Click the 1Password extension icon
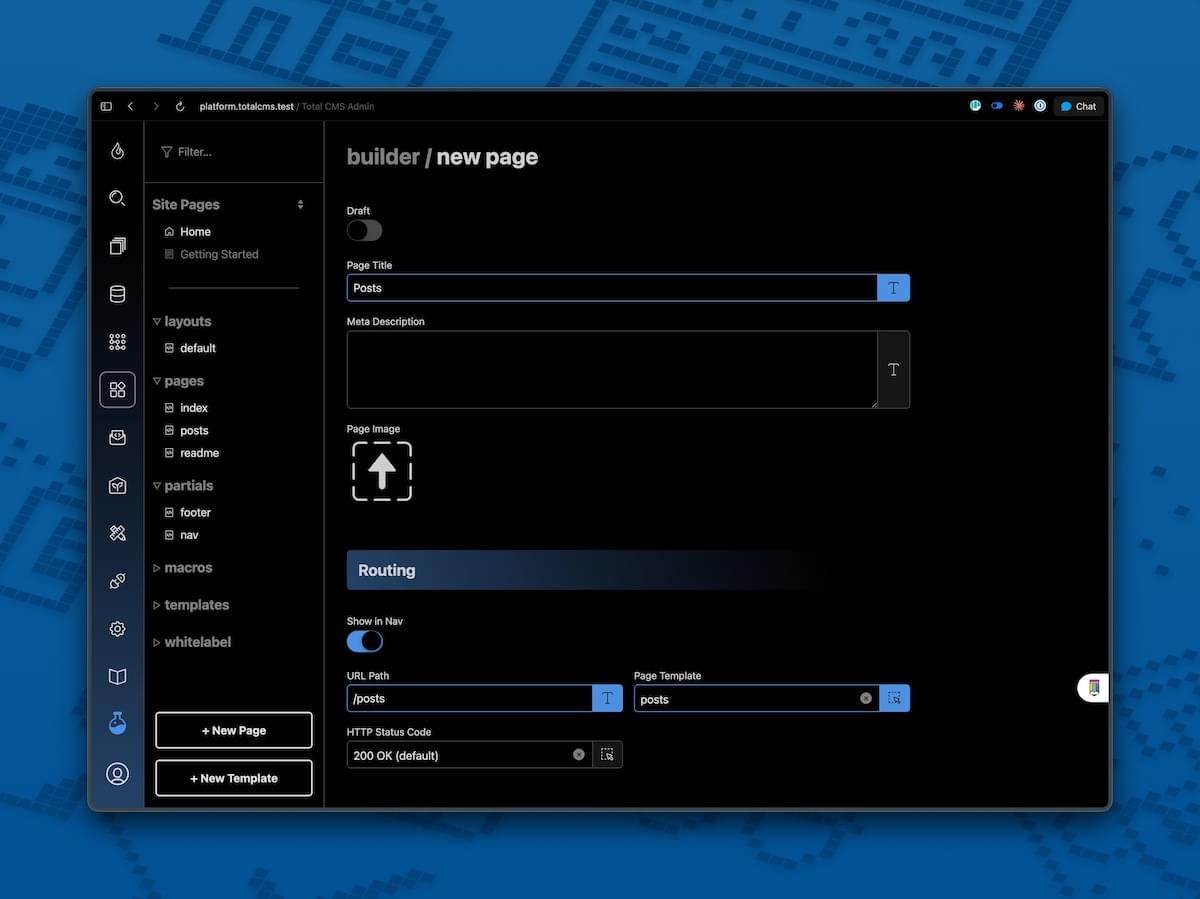1200x899 pixels. [1040, 105]
